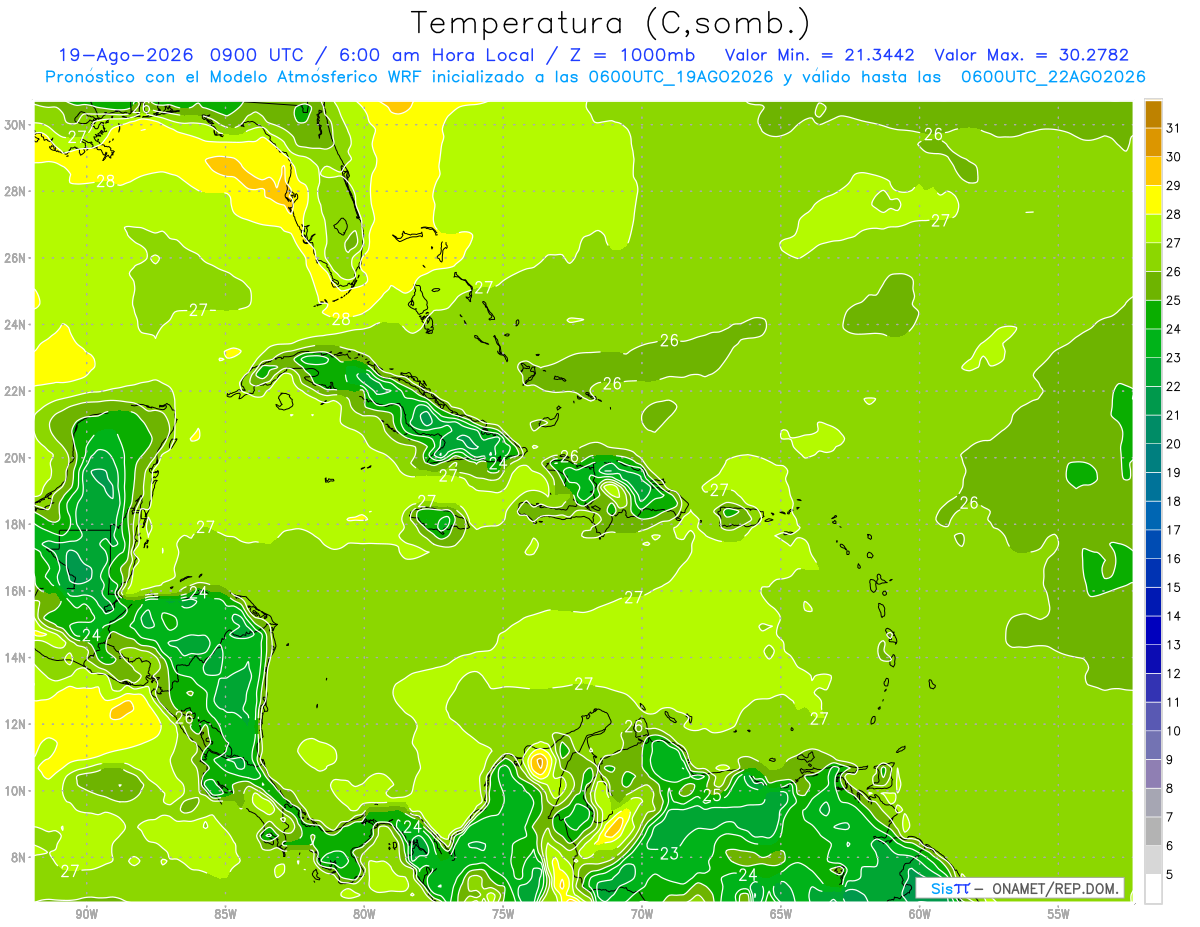Click the 8N latitude axis label
1200x927 pixels.
[x=20, y=857]
